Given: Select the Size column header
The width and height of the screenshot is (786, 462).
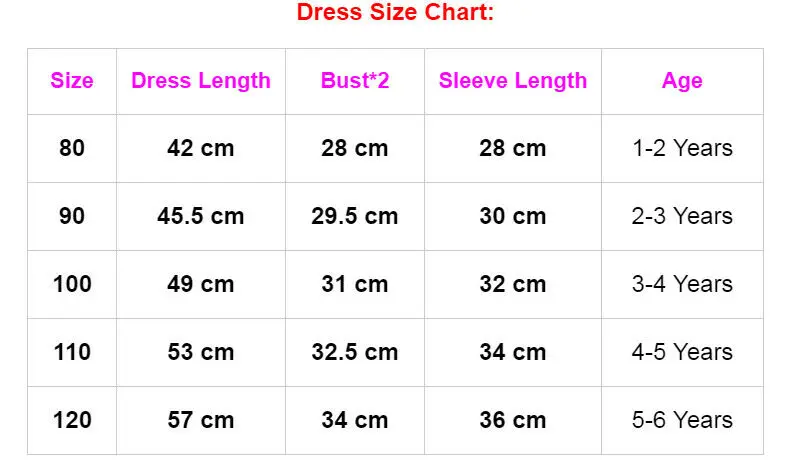Looking at the screenshot, I should point(72,81).
